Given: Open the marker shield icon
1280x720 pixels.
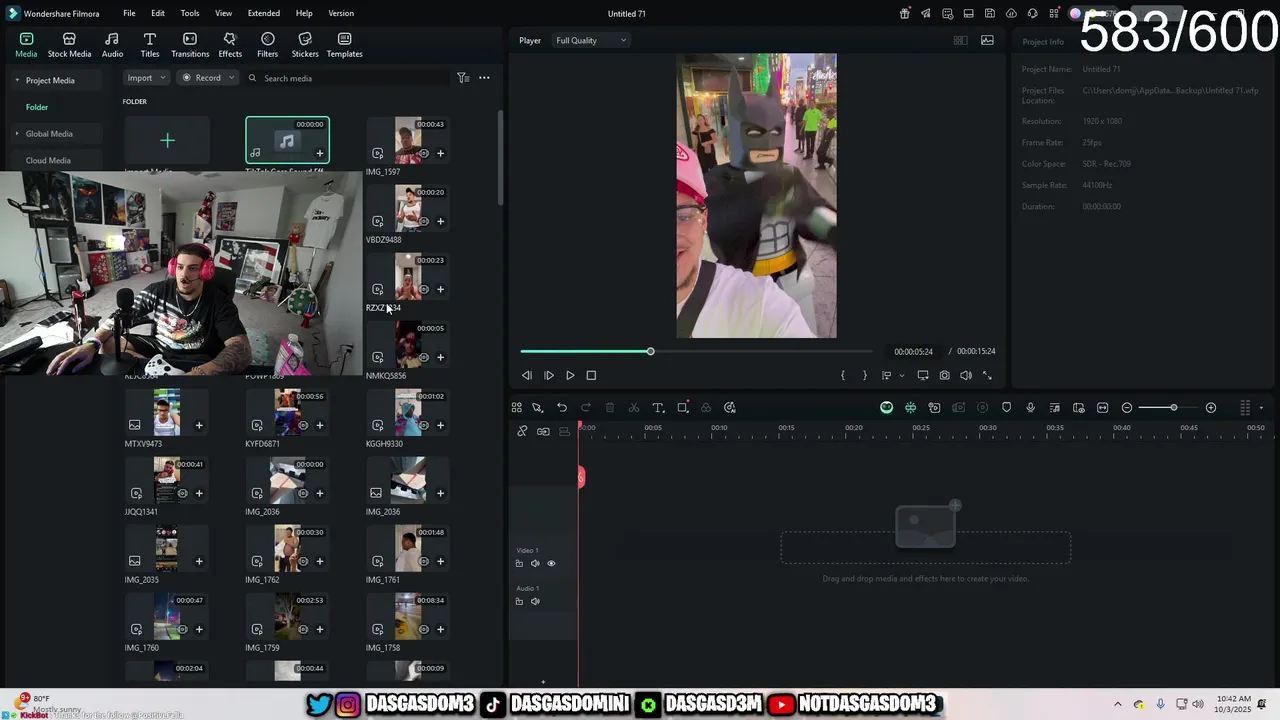Looking at the screenshot, I should [x=1007, y=407].
